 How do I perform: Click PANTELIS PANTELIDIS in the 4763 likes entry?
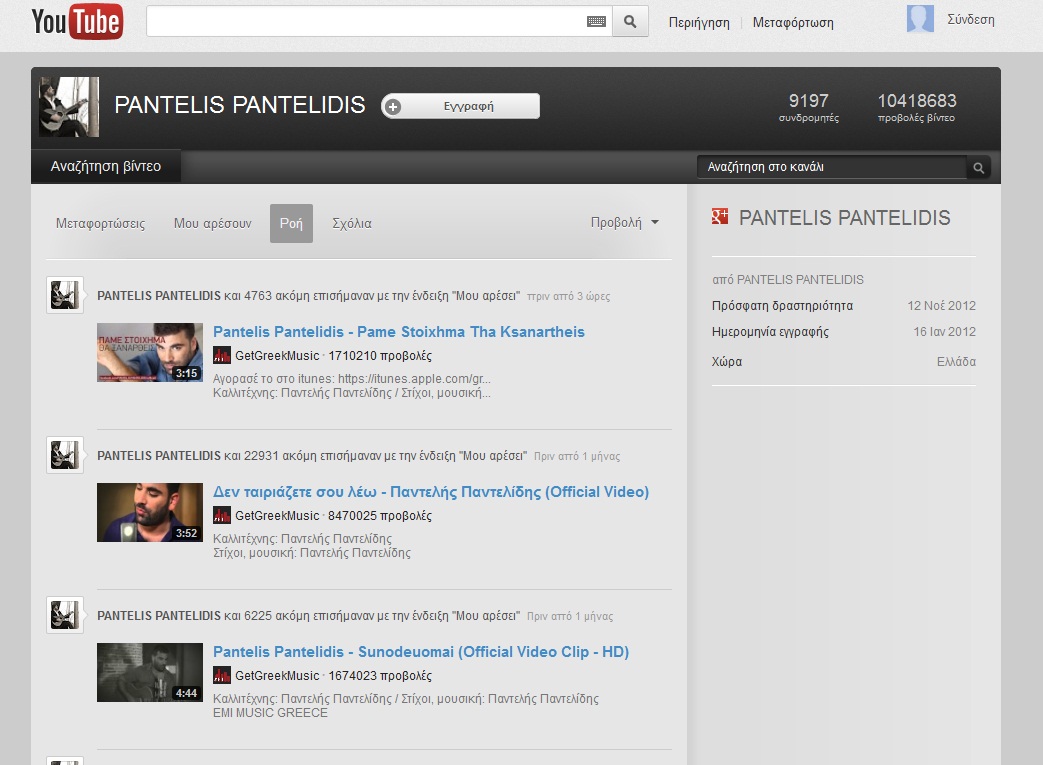159,295
